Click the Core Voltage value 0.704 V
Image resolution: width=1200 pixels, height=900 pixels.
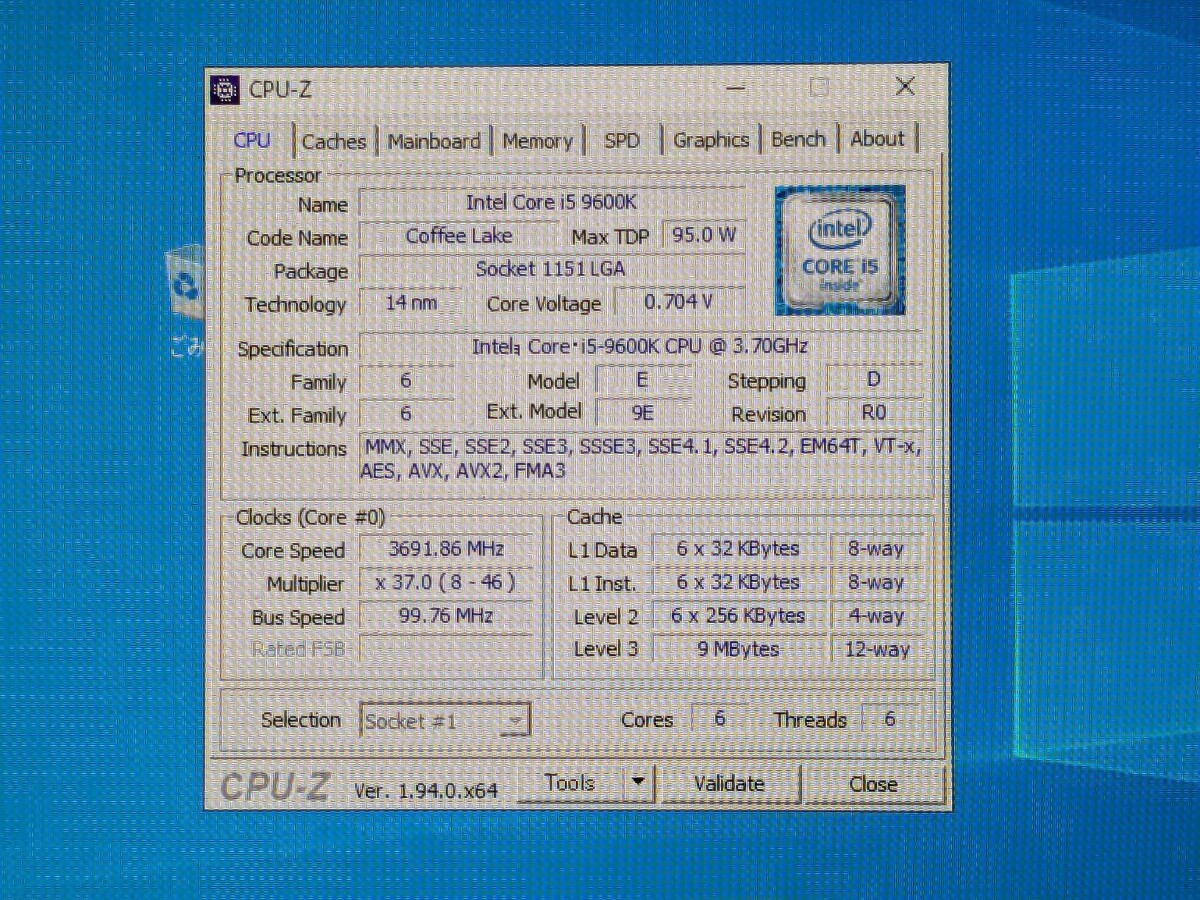coord(679,302)
